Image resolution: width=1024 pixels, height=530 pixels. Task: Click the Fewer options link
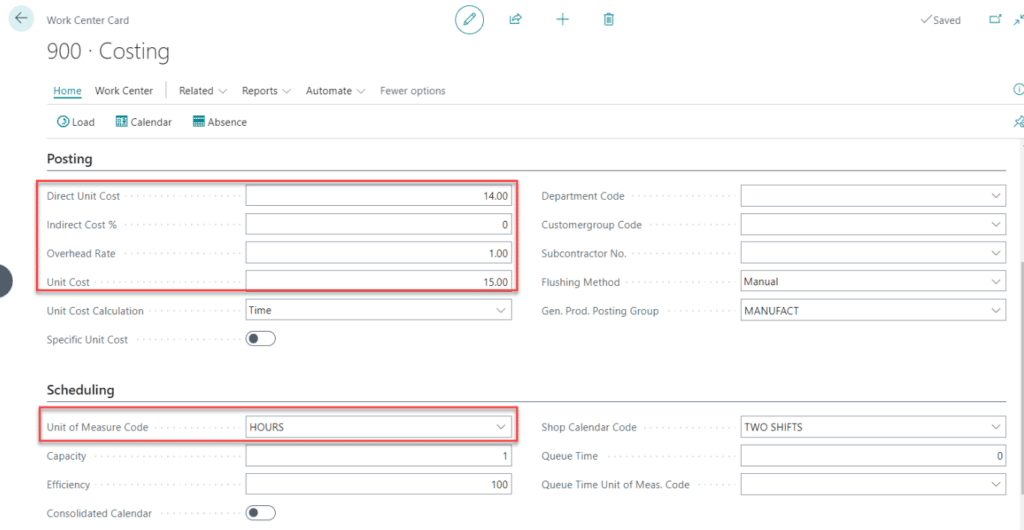click(412, 91)
